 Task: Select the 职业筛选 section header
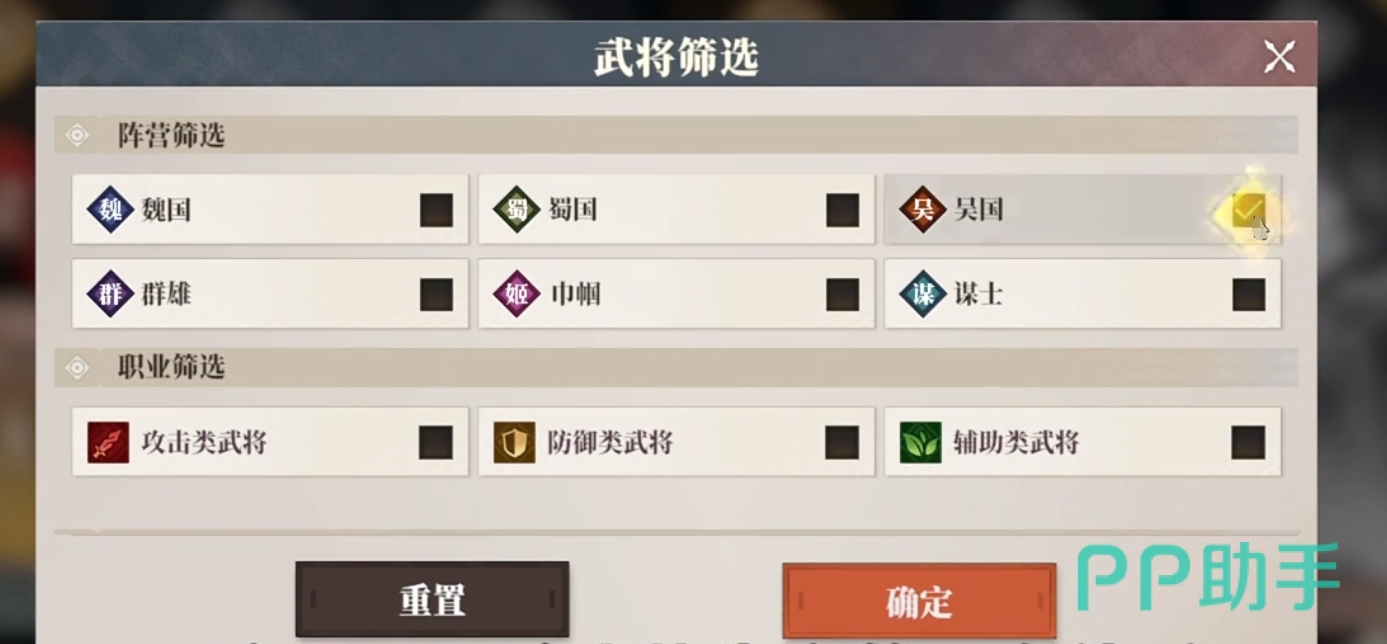click(676, 367)
